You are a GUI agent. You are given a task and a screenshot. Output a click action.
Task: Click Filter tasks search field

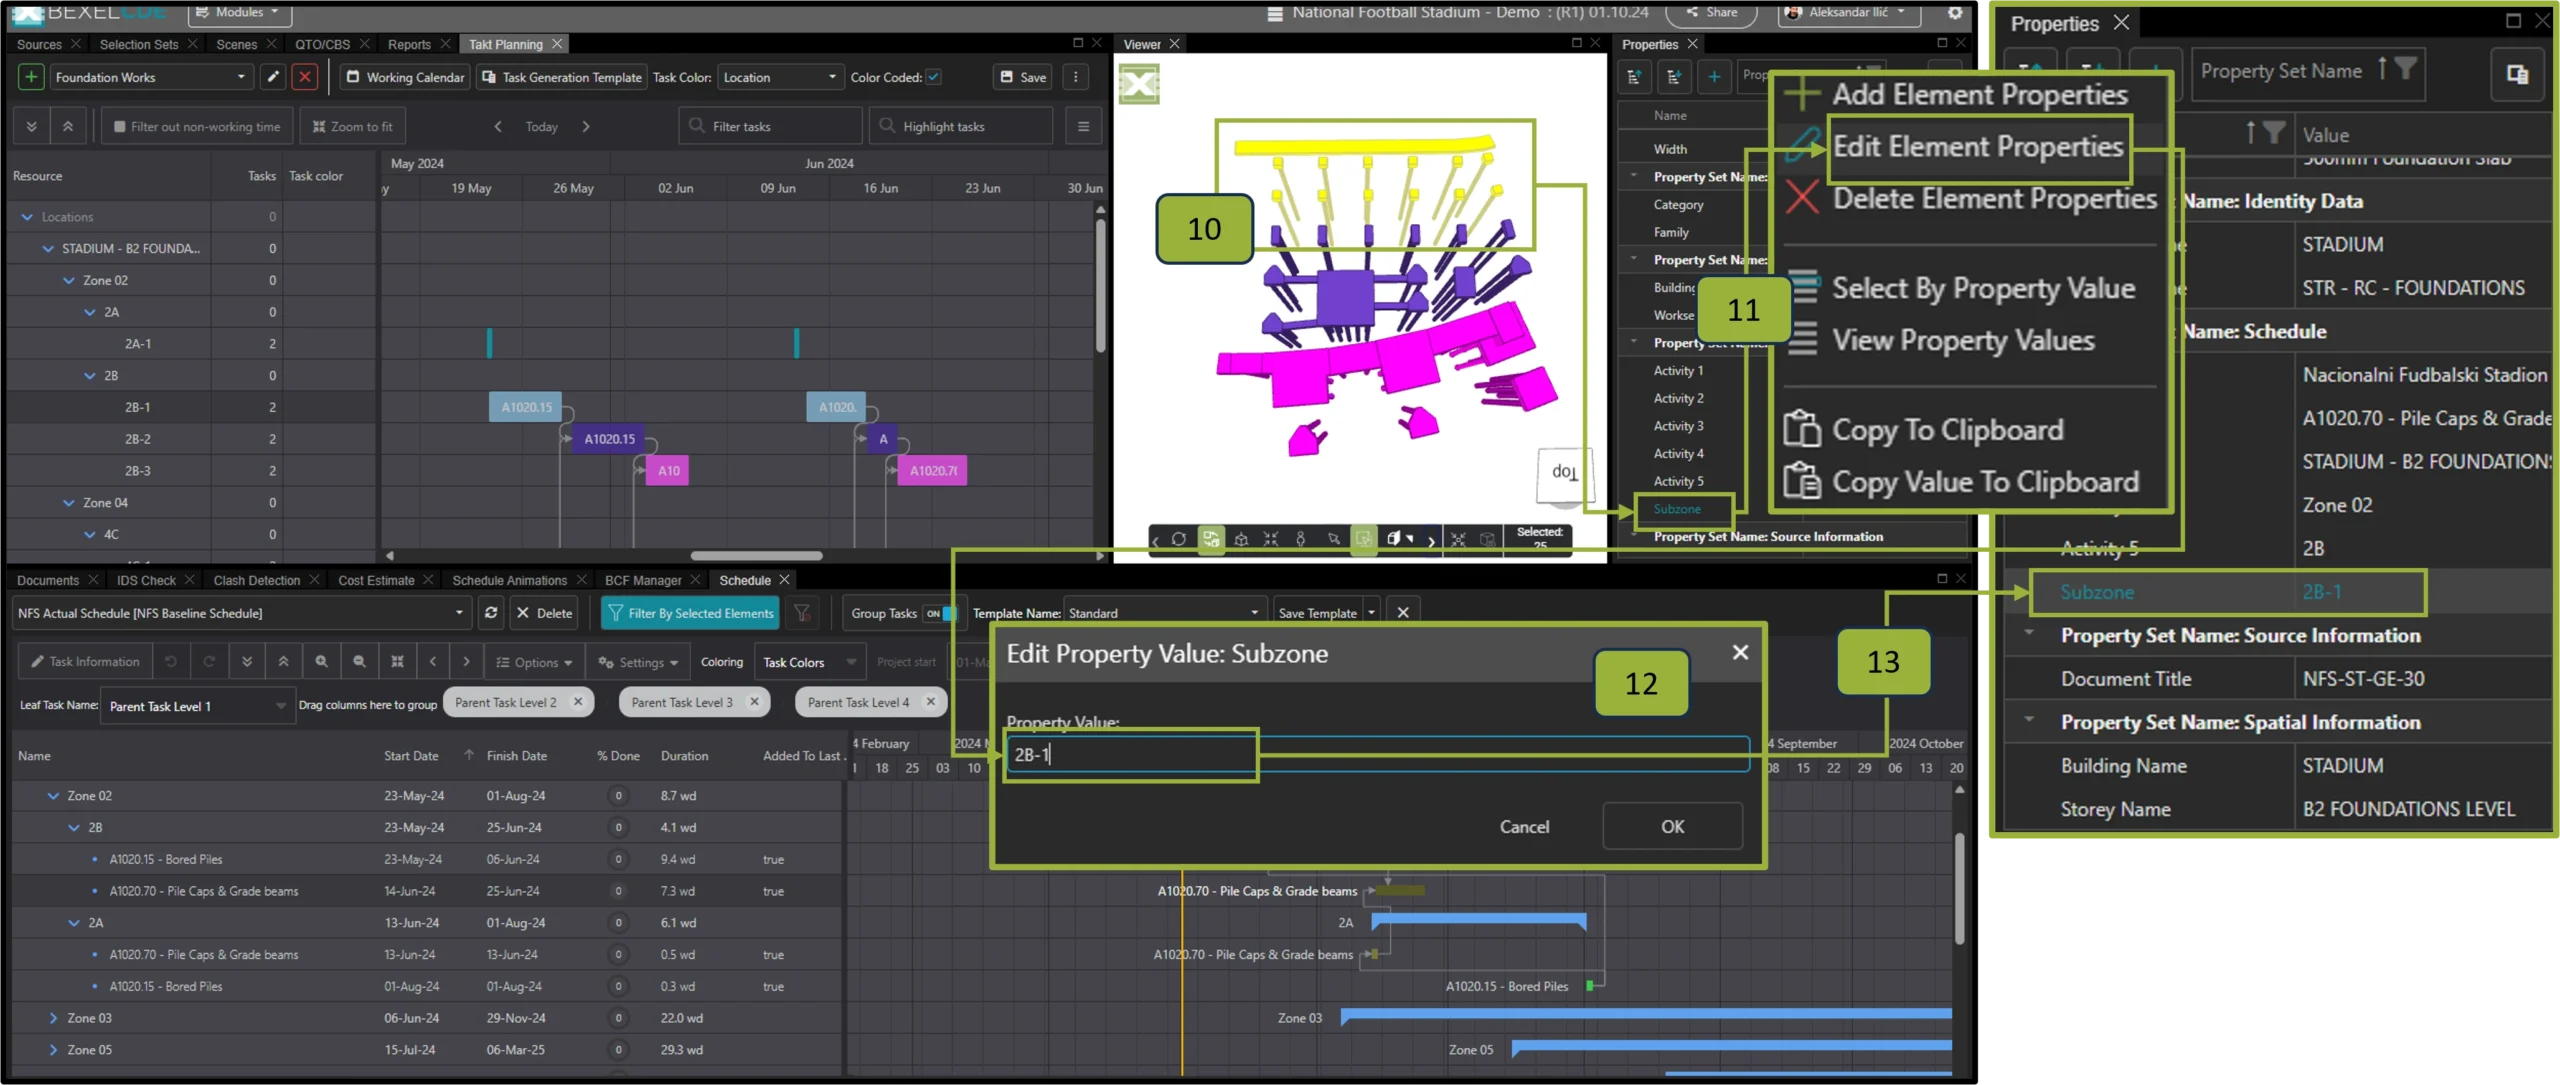(x=771, y=127)
